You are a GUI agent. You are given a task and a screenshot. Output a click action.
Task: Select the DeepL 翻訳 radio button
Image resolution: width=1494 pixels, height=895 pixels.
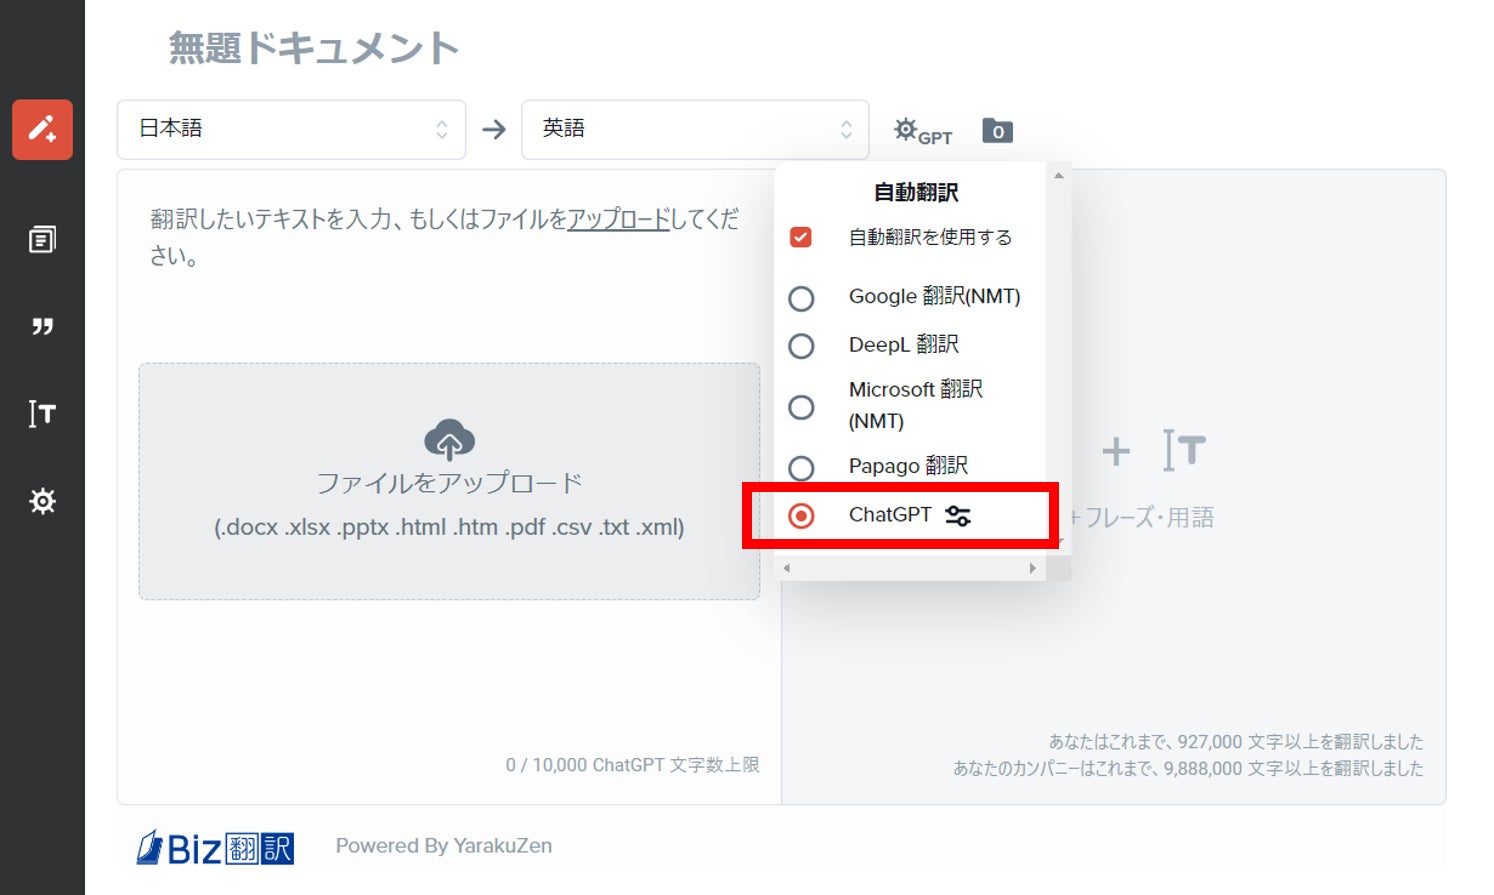(x=801, y=346)
